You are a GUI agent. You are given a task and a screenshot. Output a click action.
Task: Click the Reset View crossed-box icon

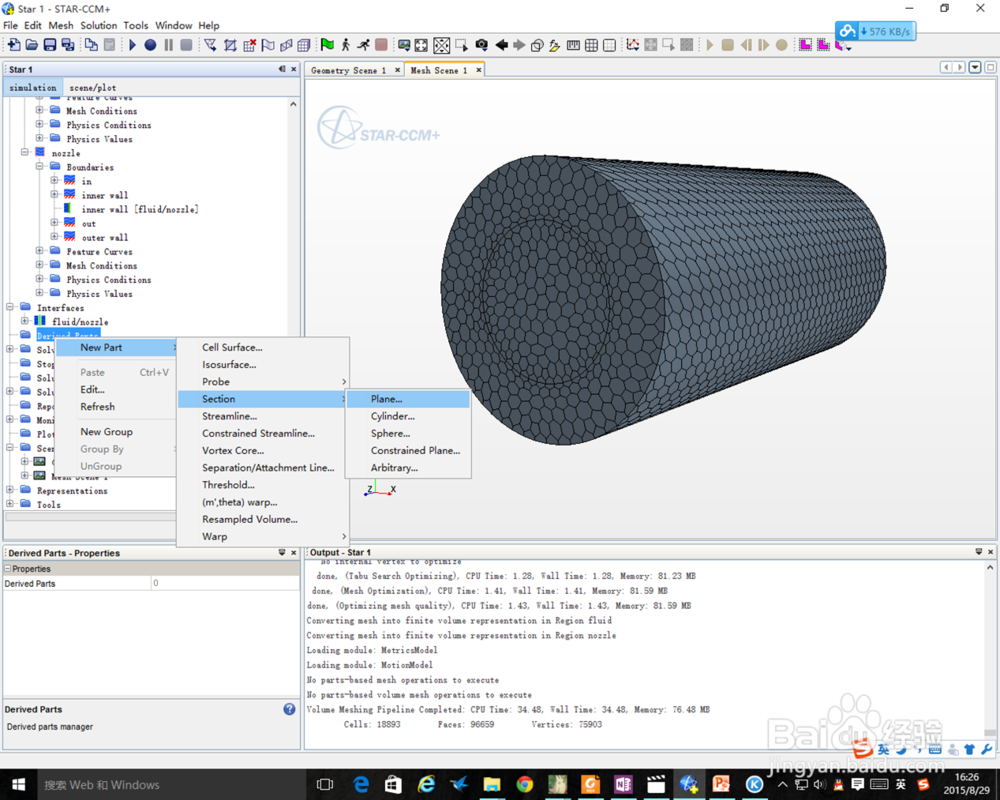[441, 45]
